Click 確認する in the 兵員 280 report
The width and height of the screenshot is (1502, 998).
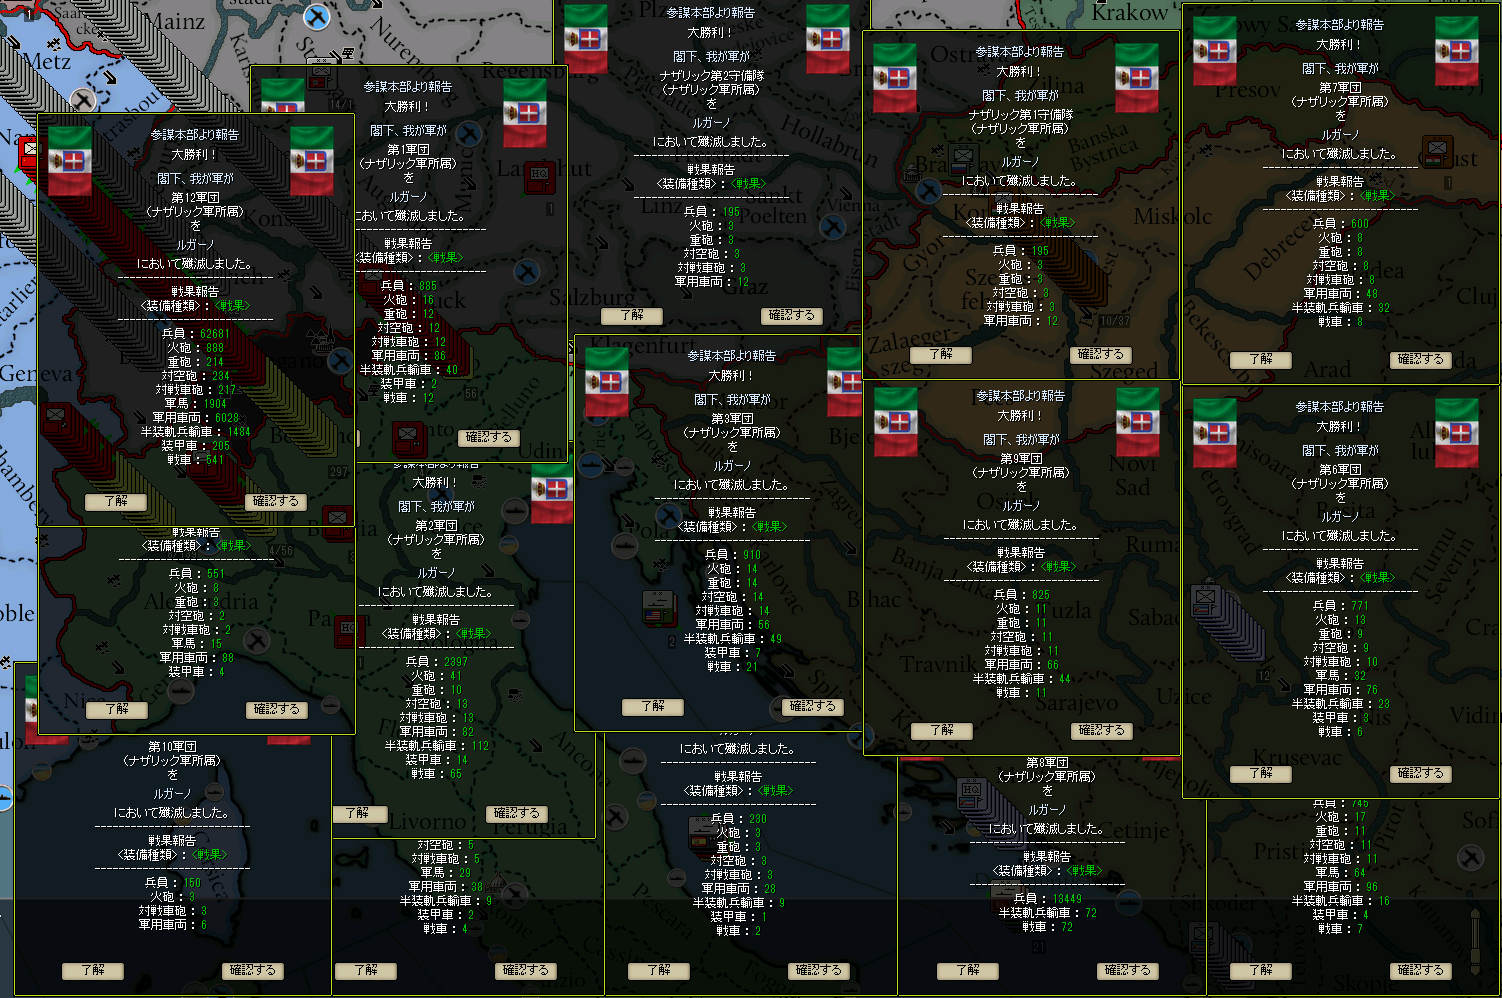819,970
